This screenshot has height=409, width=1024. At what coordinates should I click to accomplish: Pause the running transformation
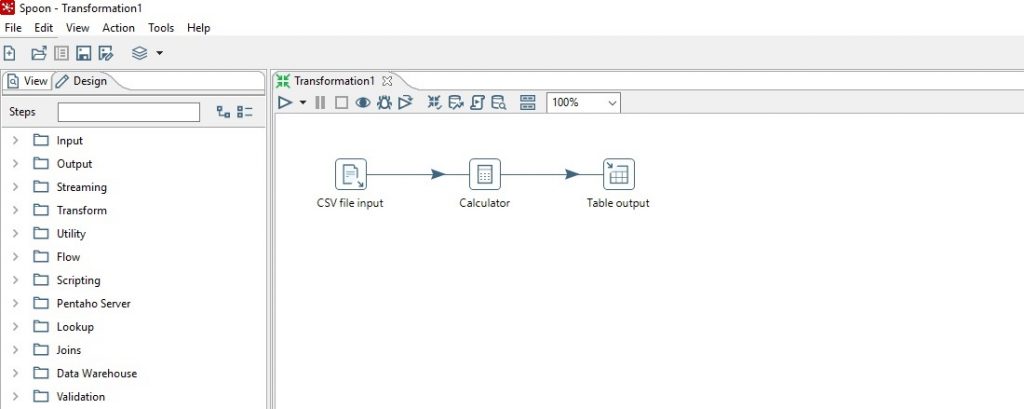click(320, 103)
